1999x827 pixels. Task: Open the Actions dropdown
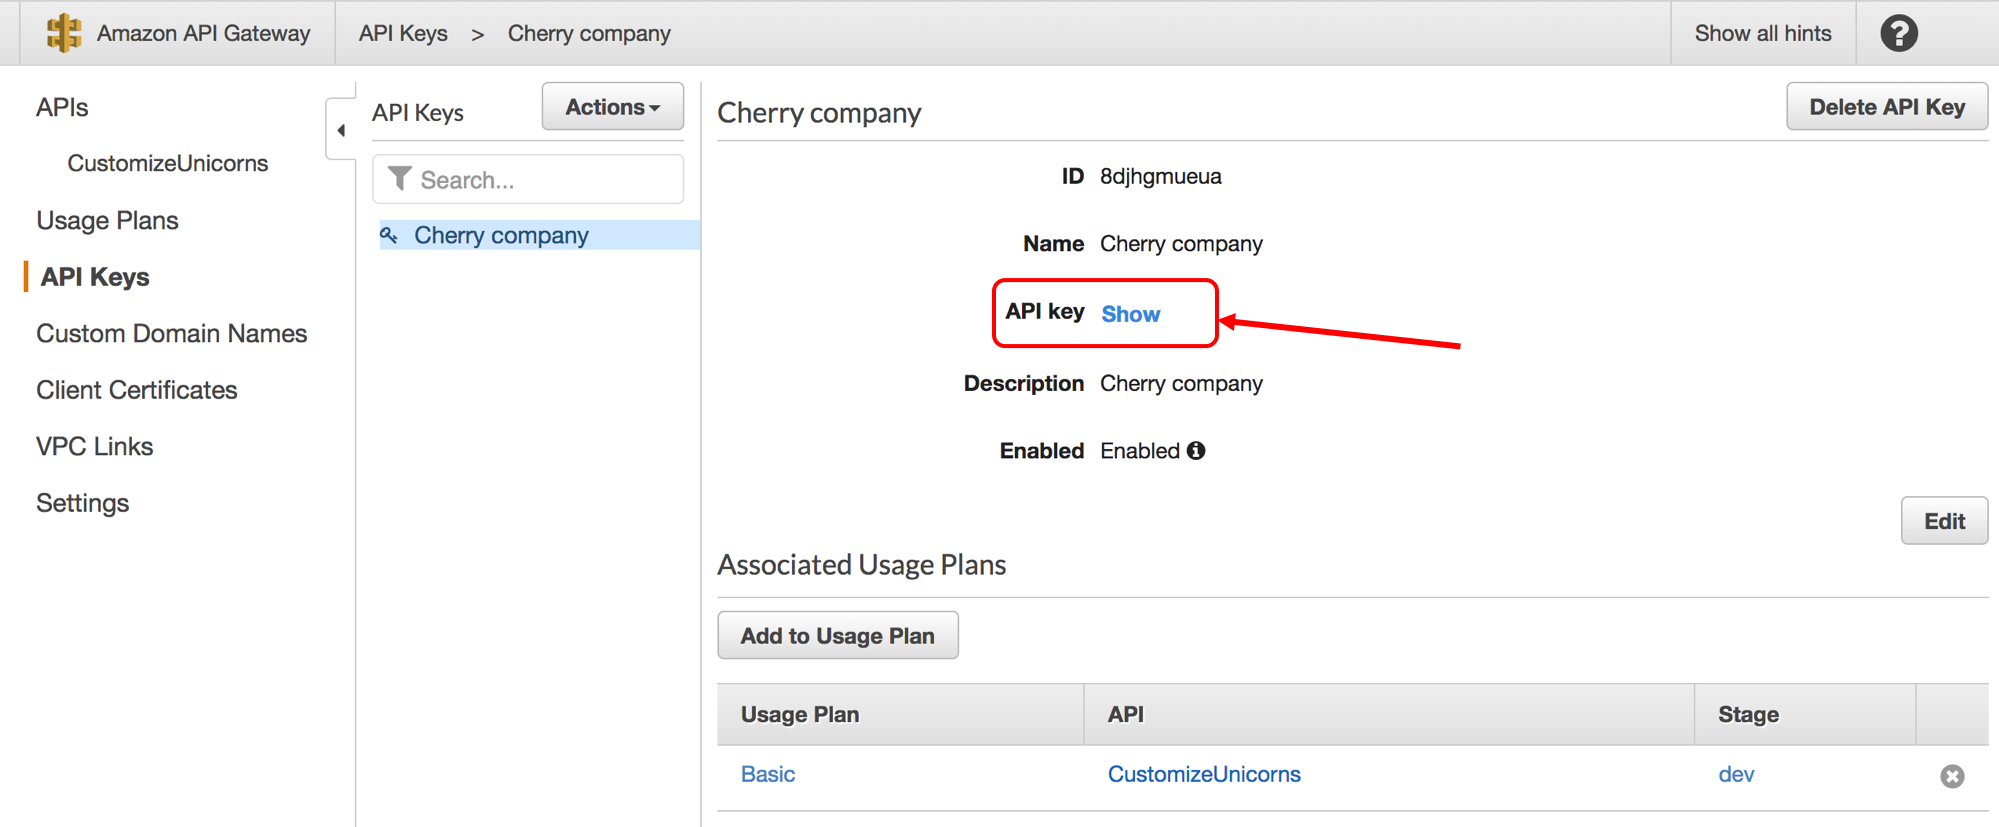point(613,107)
